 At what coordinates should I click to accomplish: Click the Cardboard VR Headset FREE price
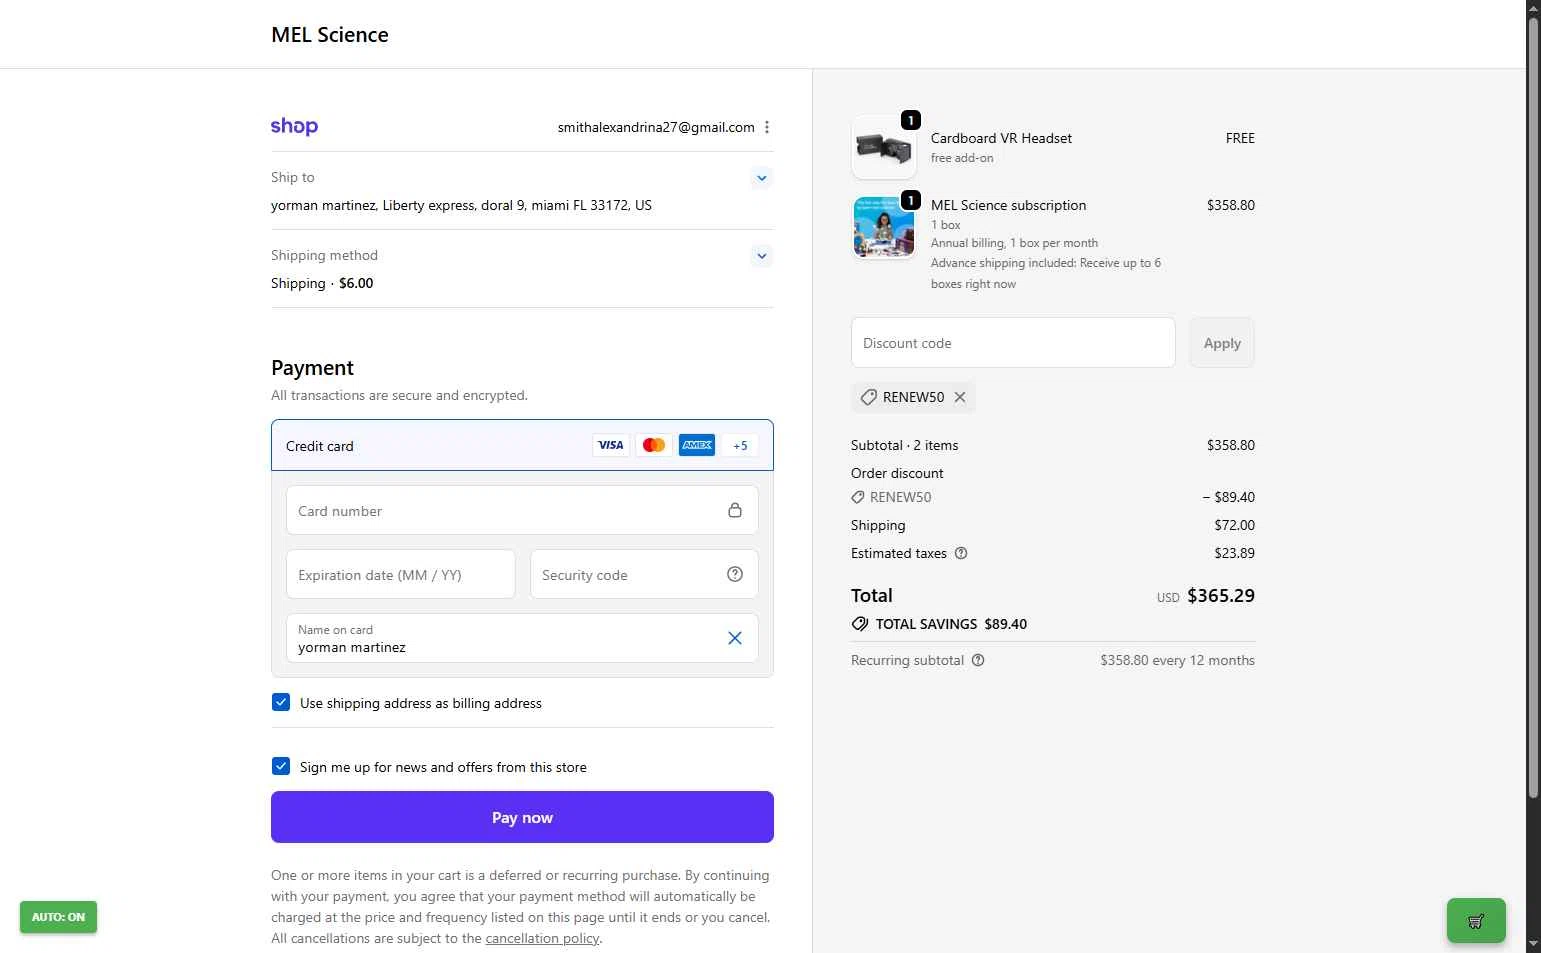[x=1240, y=138]
